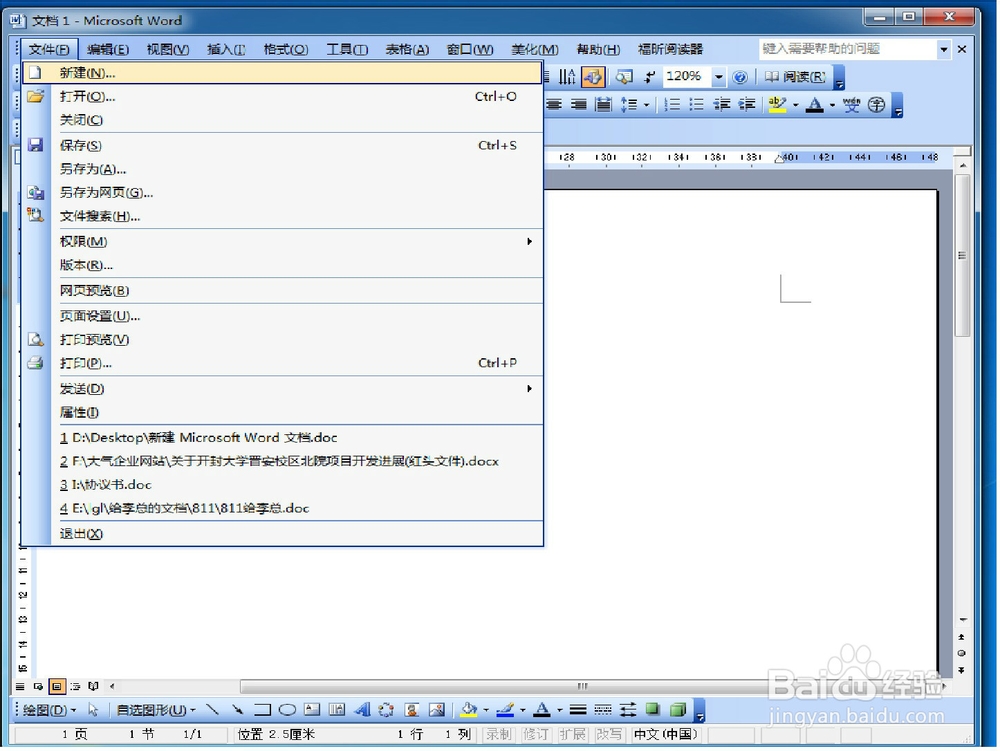Open the dash style options
1000x751 pixels.
coord(603,710)
